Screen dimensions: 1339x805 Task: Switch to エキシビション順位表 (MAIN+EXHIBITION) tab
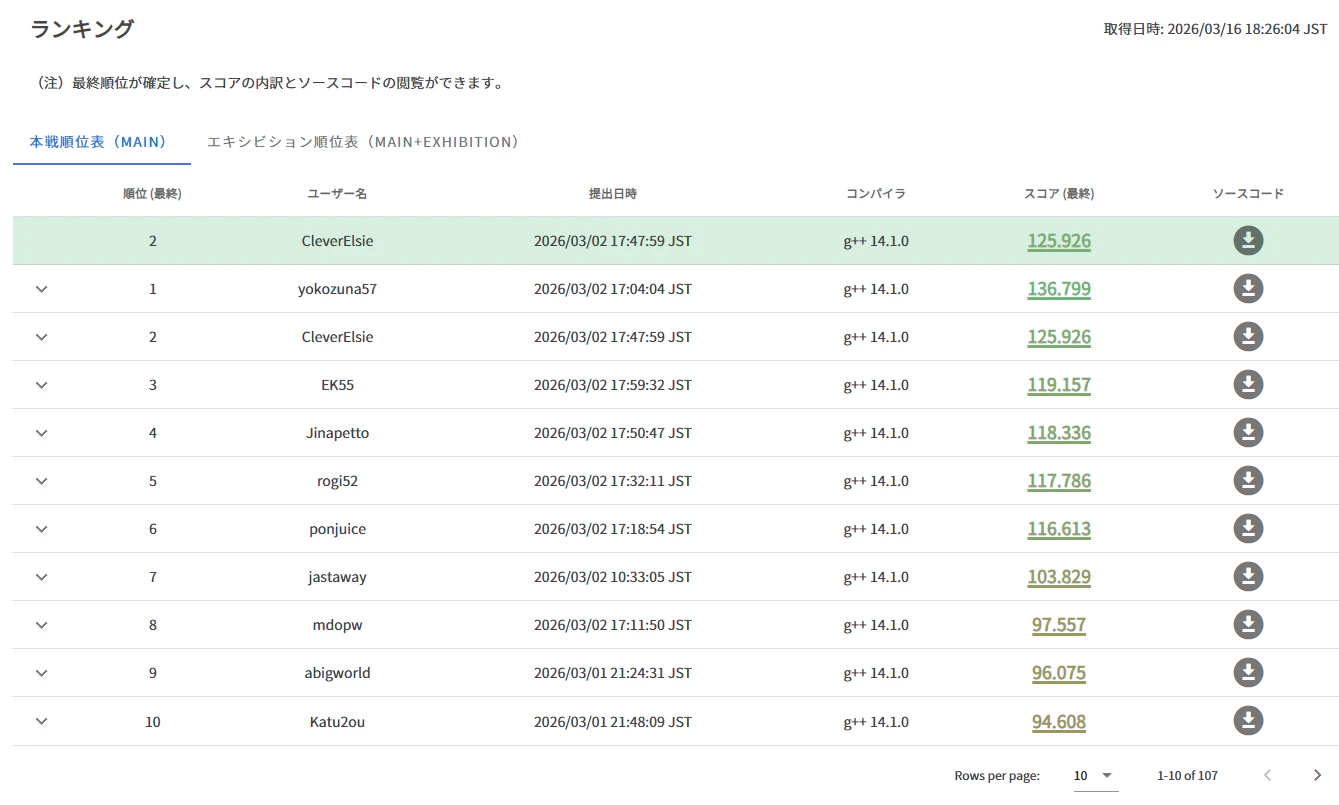click(363, 142)
